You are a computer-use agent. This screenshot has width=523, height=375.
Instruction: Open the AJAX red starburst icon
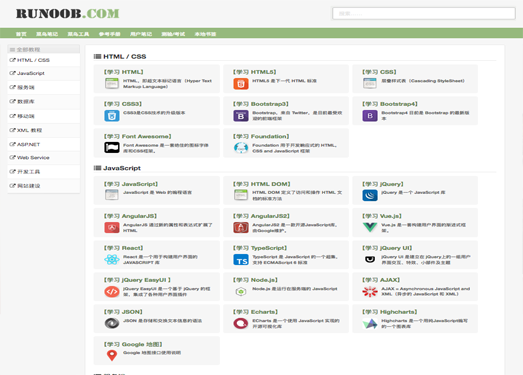pyautogui.click(x=370, y=291)
